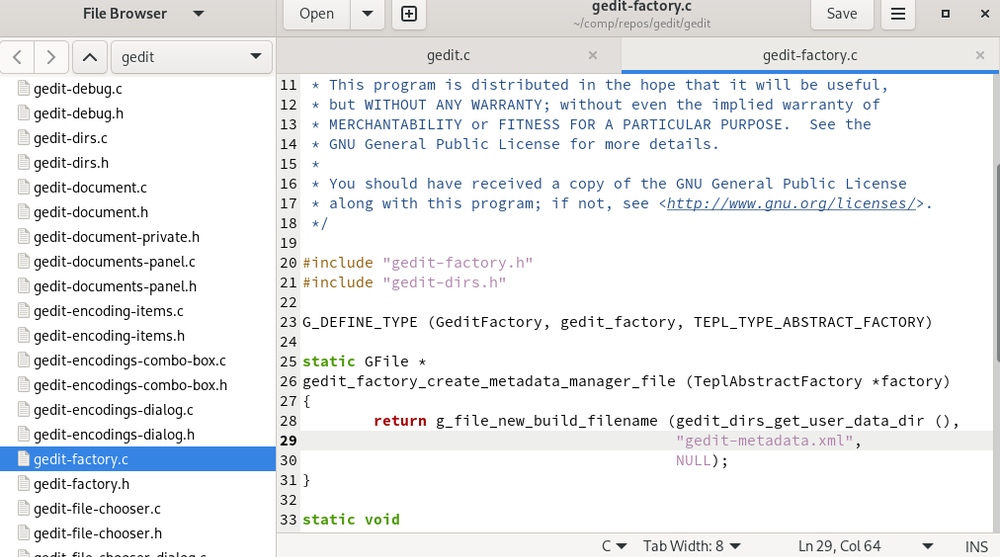Screen dimensions: 1000x557
Task: Click the editor vertical scrollbar
Action: coord(997,263)
